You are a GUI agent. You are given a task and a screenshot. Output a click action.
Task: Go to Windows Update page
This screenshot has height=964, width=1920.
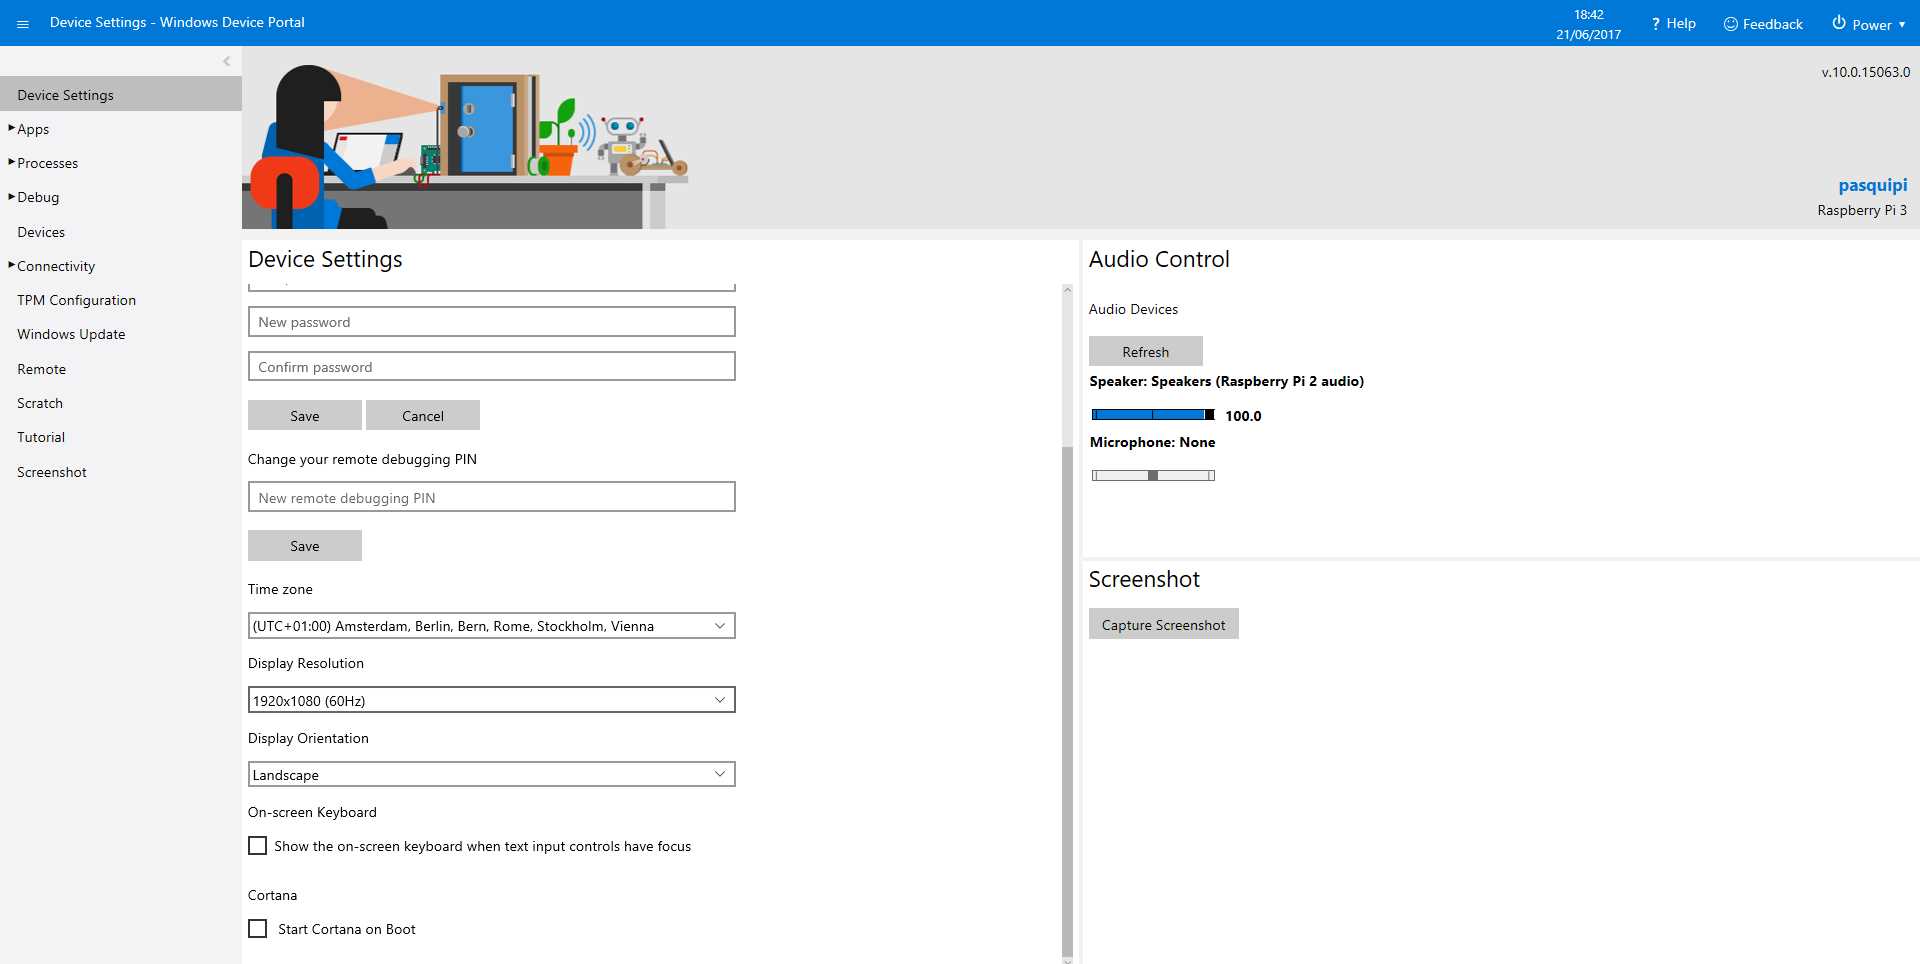tap(71, 334)
